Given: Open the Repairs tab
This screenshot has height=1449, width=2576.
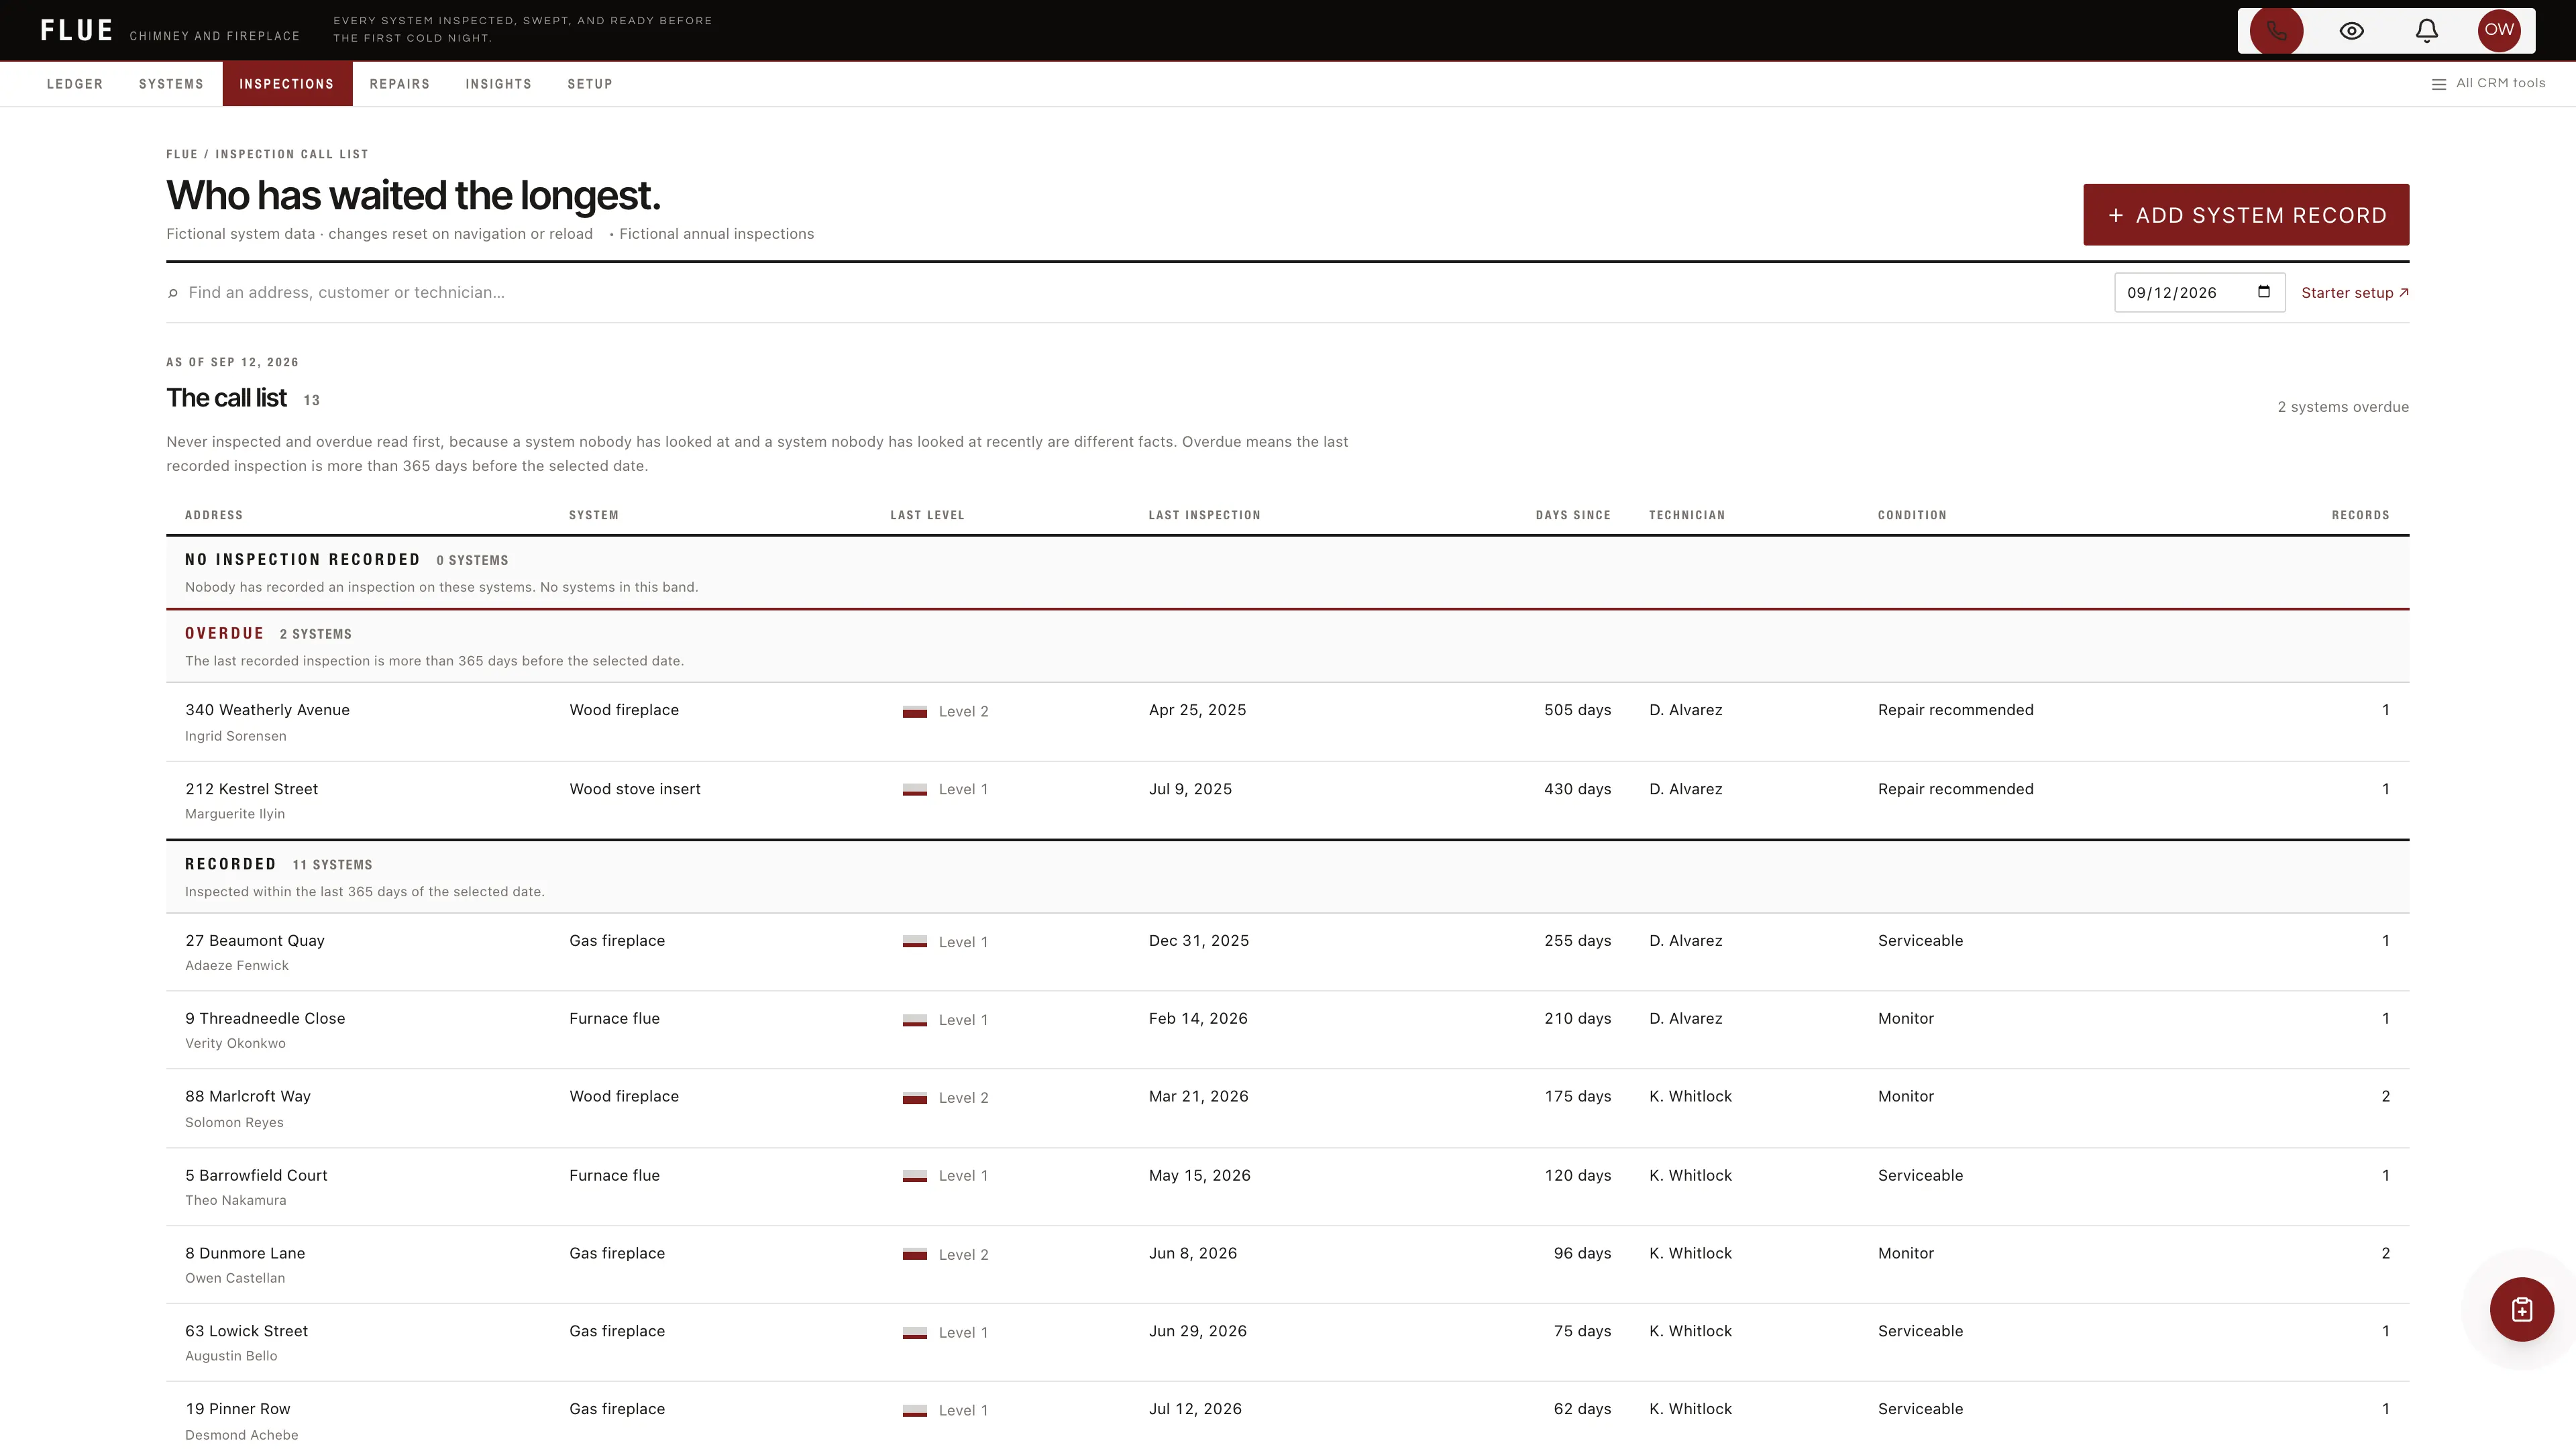Looking at the screenshot, I should (x=400, y=84).
